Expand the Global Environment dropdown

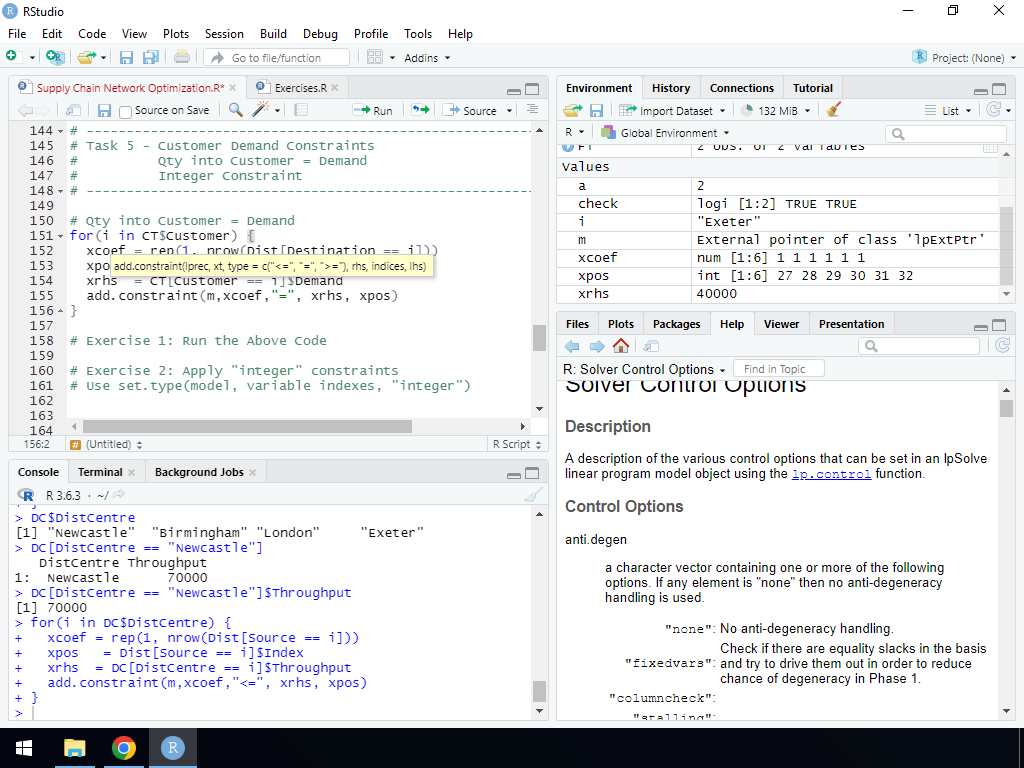point(670,132)
